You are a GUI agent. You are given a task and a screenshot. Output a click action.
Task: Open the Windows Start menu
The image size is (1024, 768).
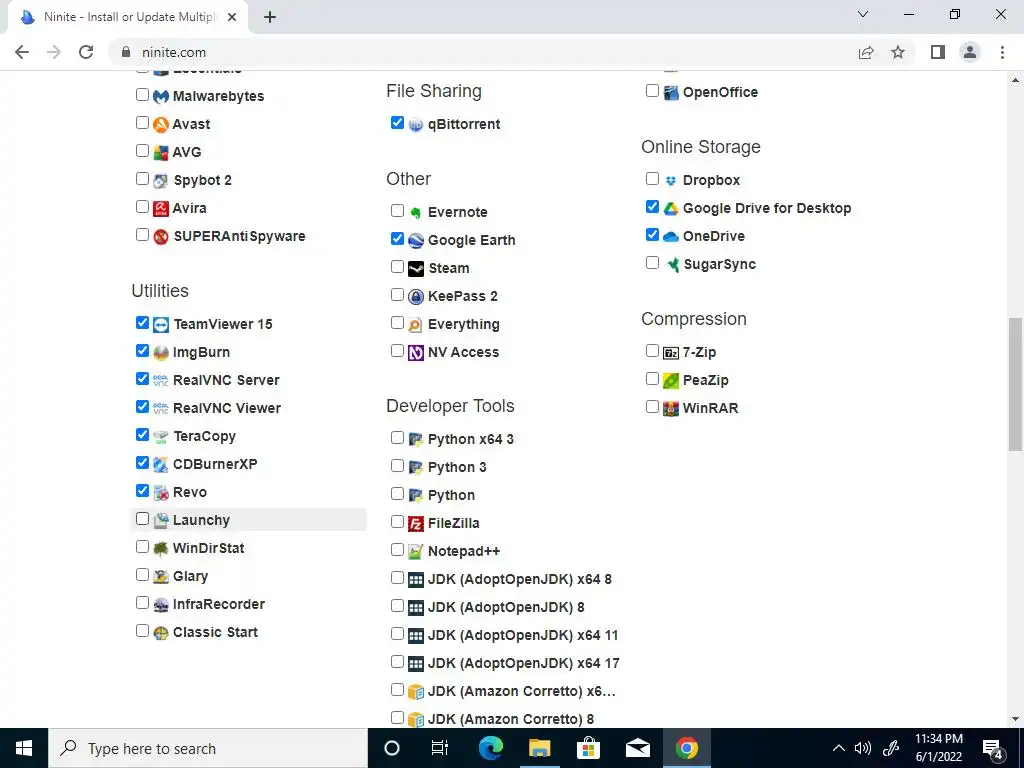pyautogui.click(x=24, y=748)
